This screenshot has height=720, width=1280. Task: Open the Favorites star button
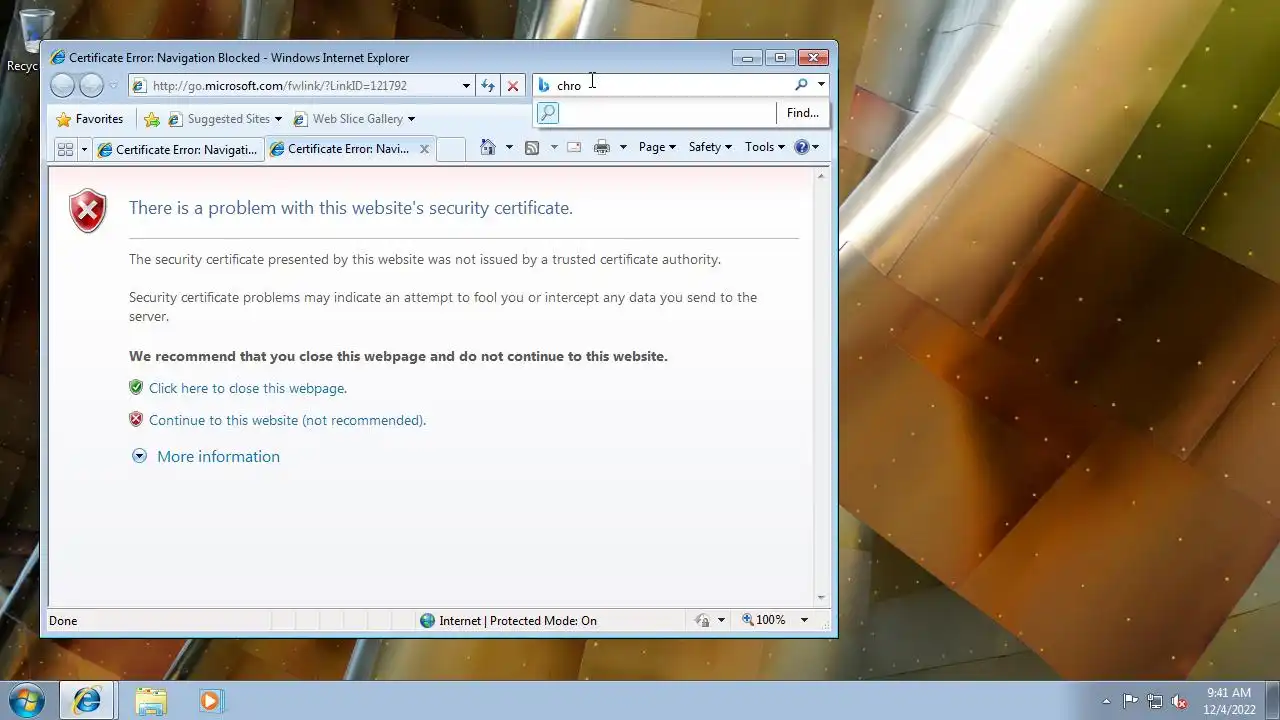click(x=90, y=119)
